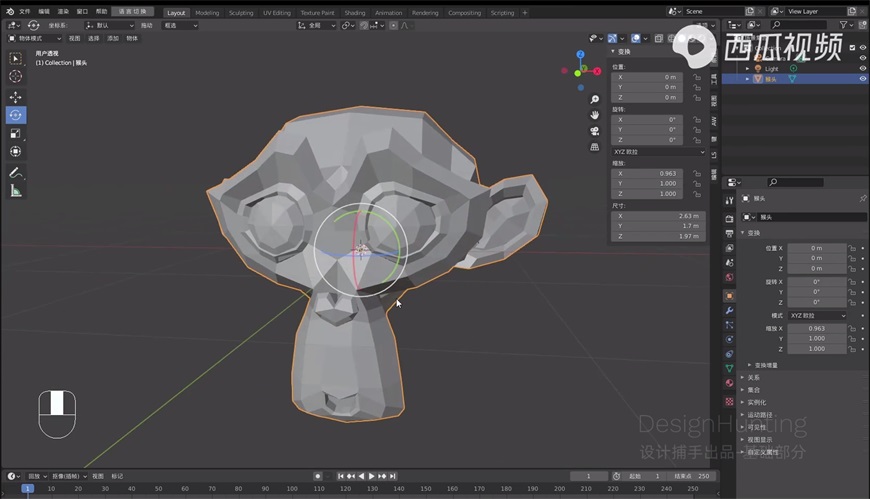The width and height of the screenshot is (870, 499).
Task: Open the Scene properties tab
Action: (x=729, y=262)
